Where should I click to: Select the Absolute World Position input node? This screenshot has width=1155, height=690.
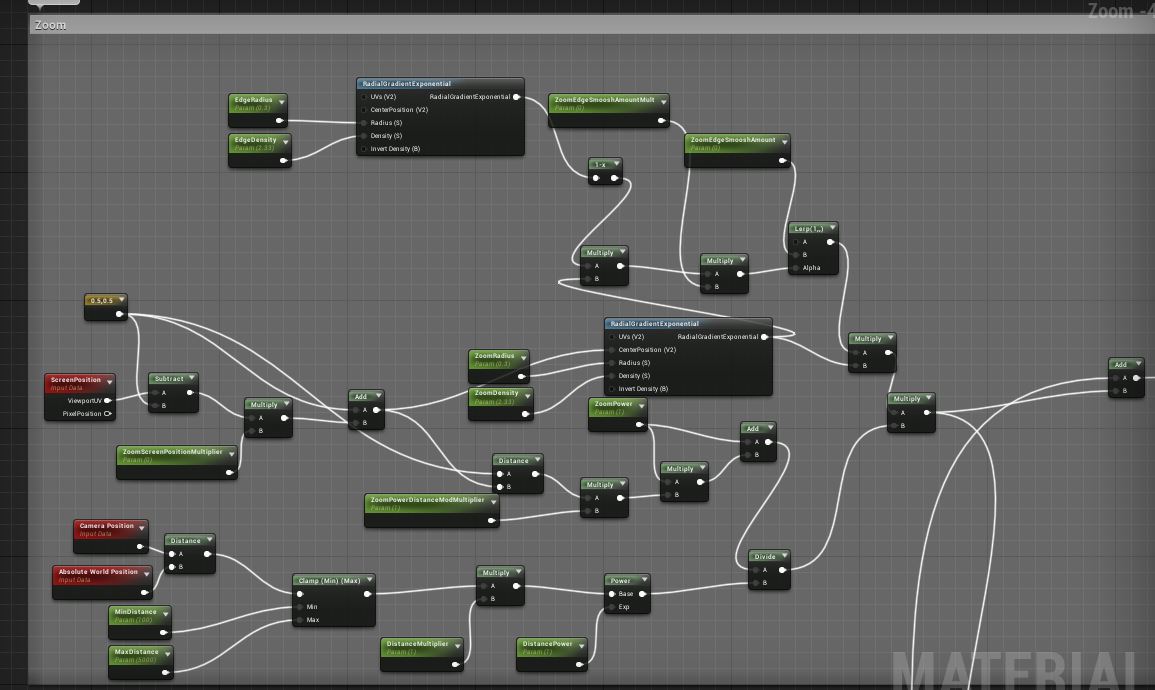pyautogui.click(x=97, y=572)
